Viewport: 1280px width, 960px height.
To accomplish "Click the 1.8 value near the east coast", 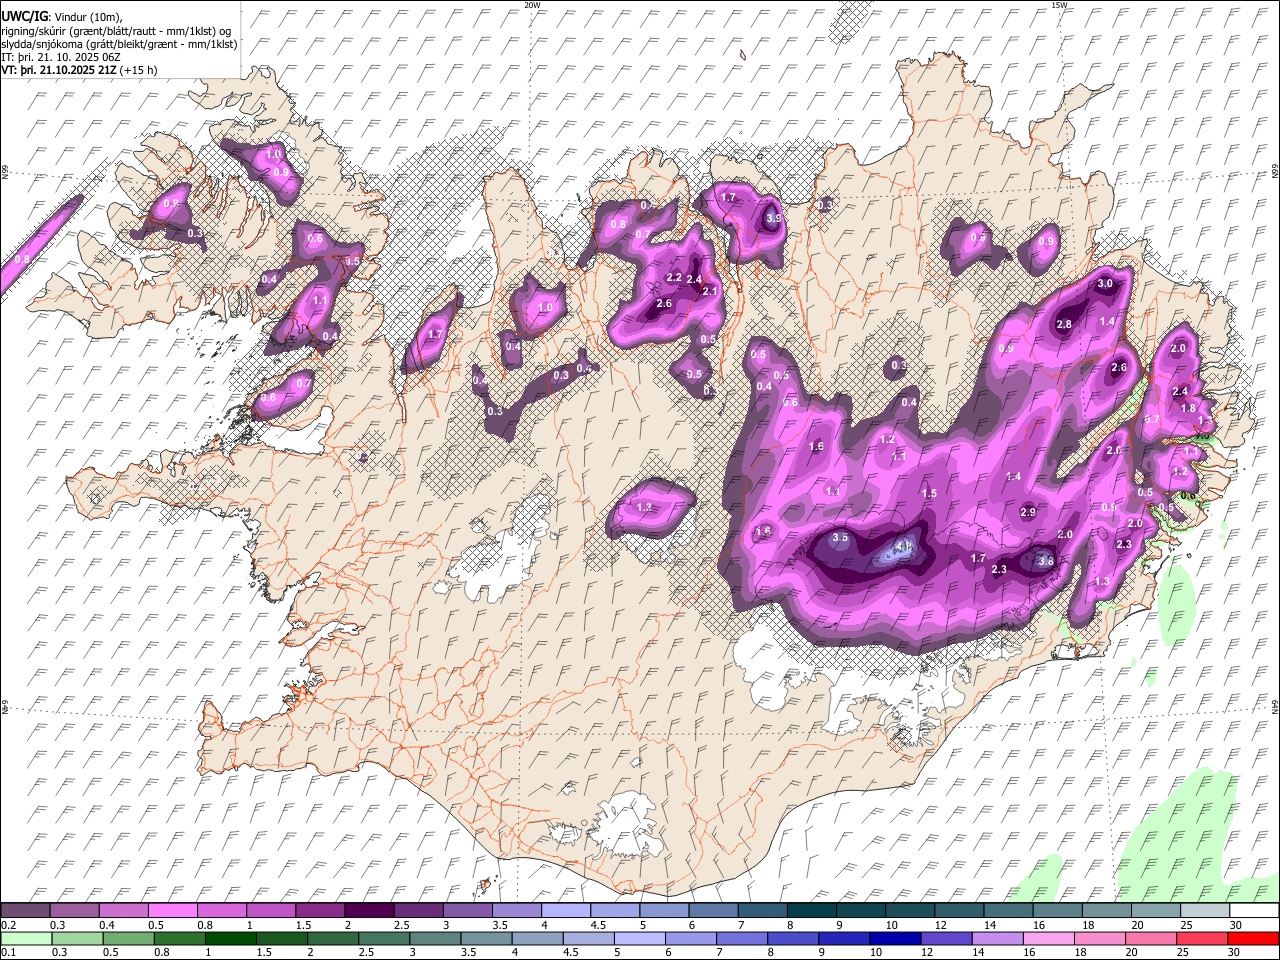I will coord(1188,408).
